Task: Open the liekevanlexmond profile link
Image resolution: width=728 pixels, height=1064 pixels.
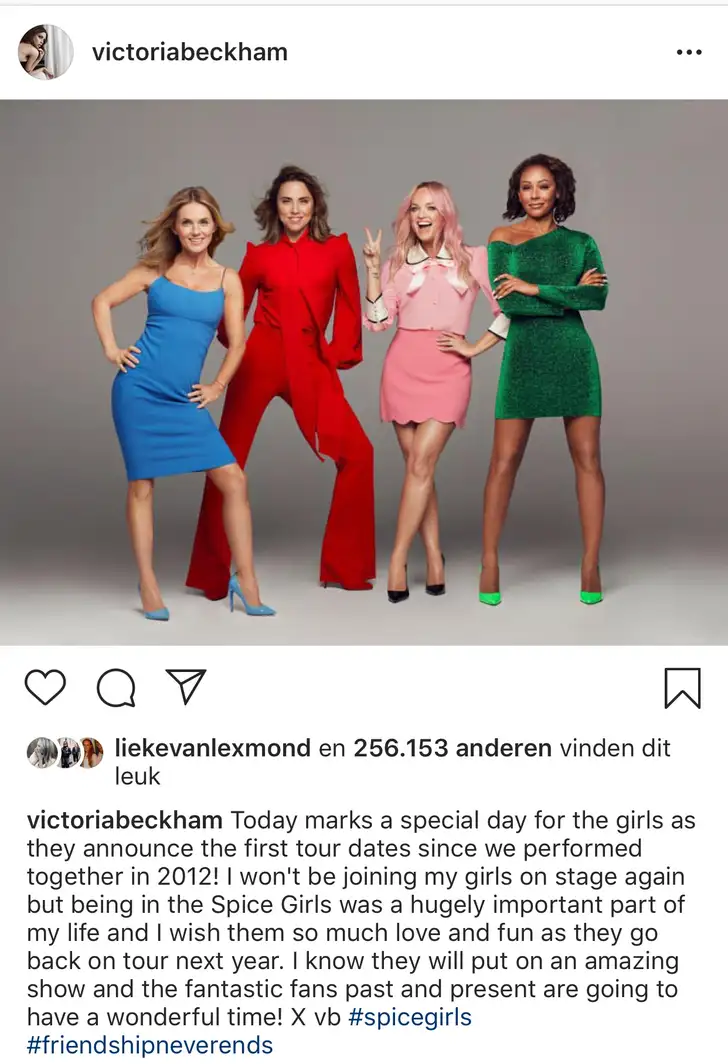Action: point(212,748)
